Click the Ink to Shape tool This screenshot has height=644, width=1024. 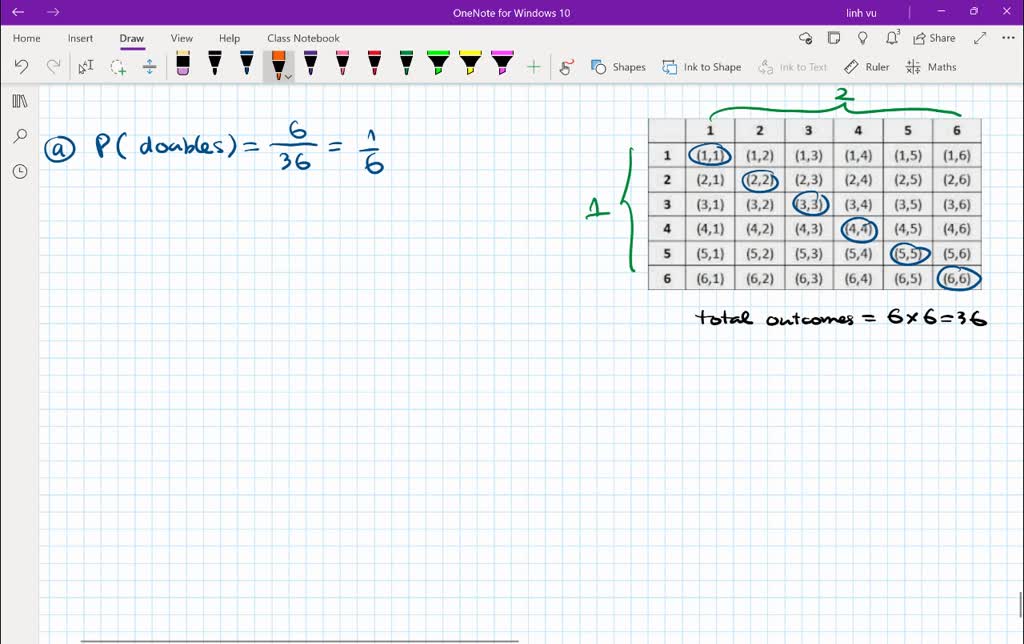(702, 66)
